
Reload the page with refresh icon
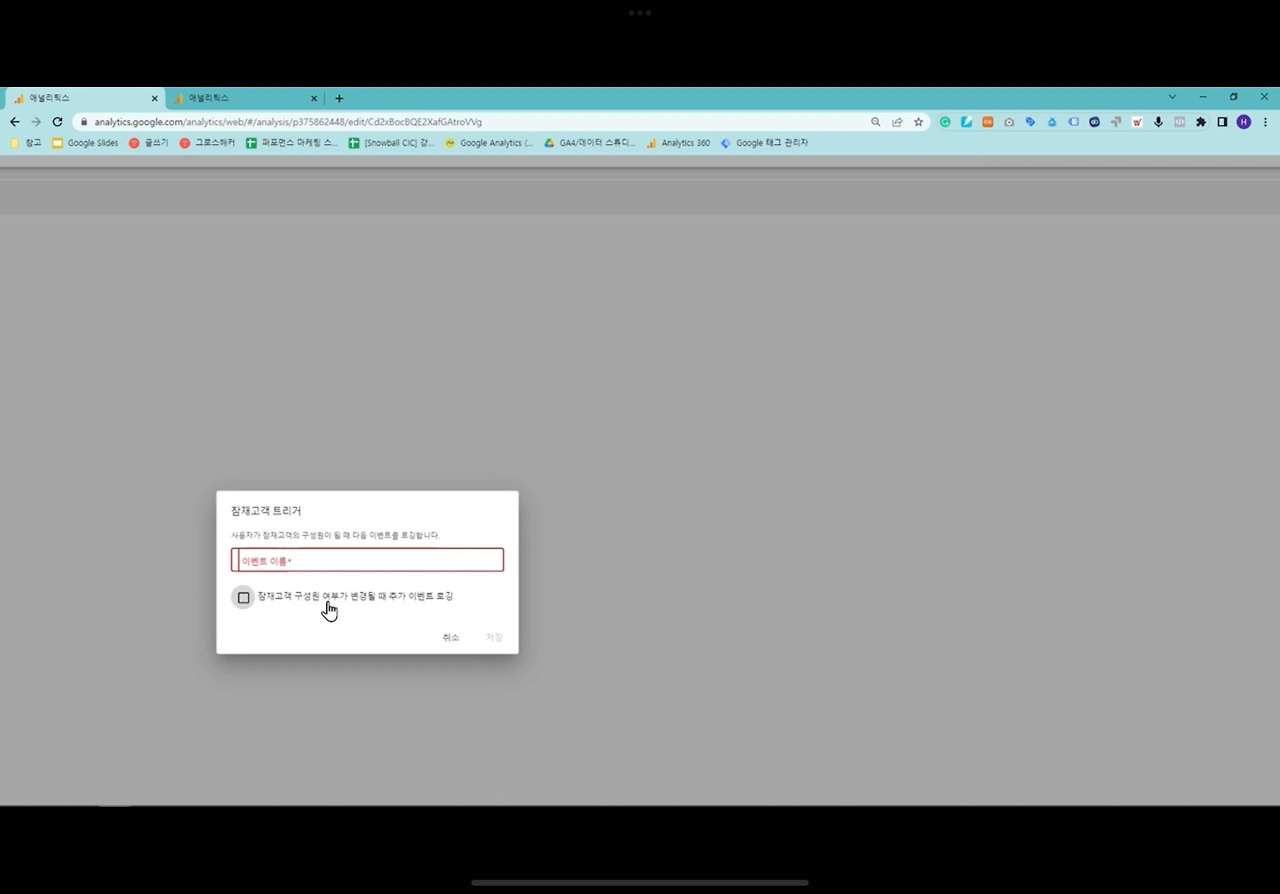57,122
